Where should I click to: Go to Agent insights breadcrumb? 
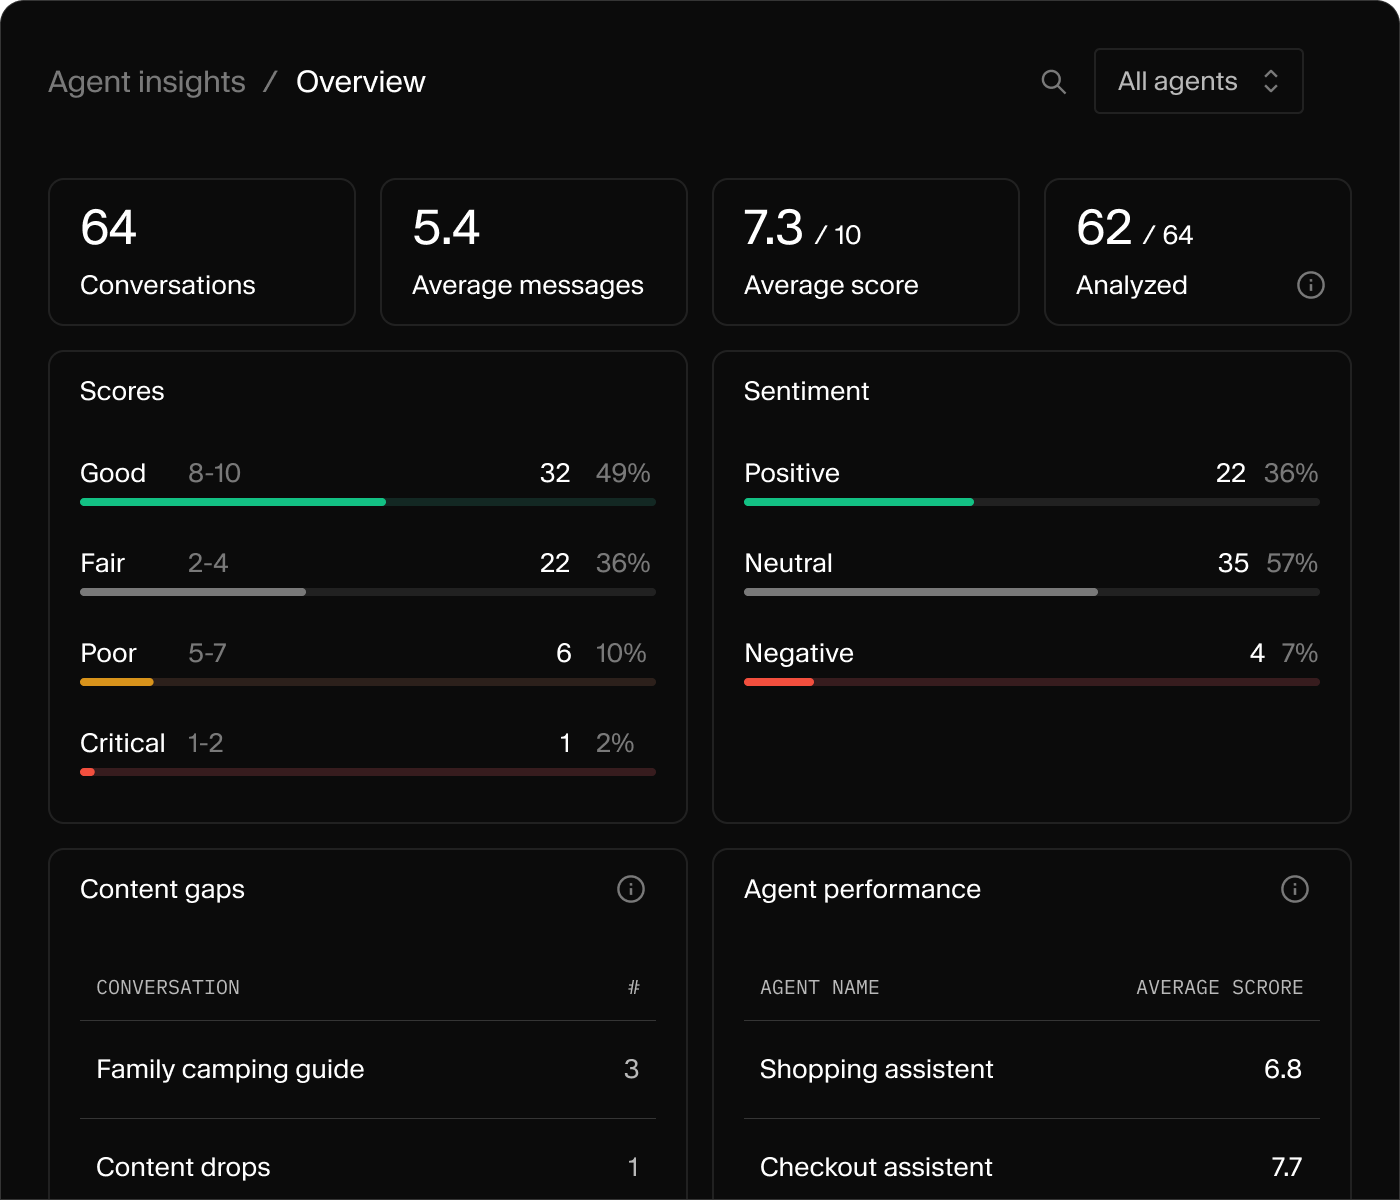pos(147,82)
